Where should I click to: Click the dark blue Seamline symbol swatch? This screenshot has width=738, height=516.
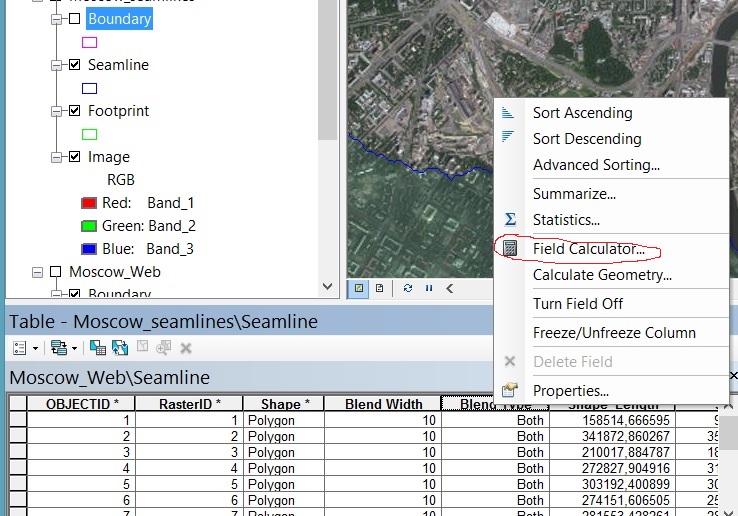(89, 89)
